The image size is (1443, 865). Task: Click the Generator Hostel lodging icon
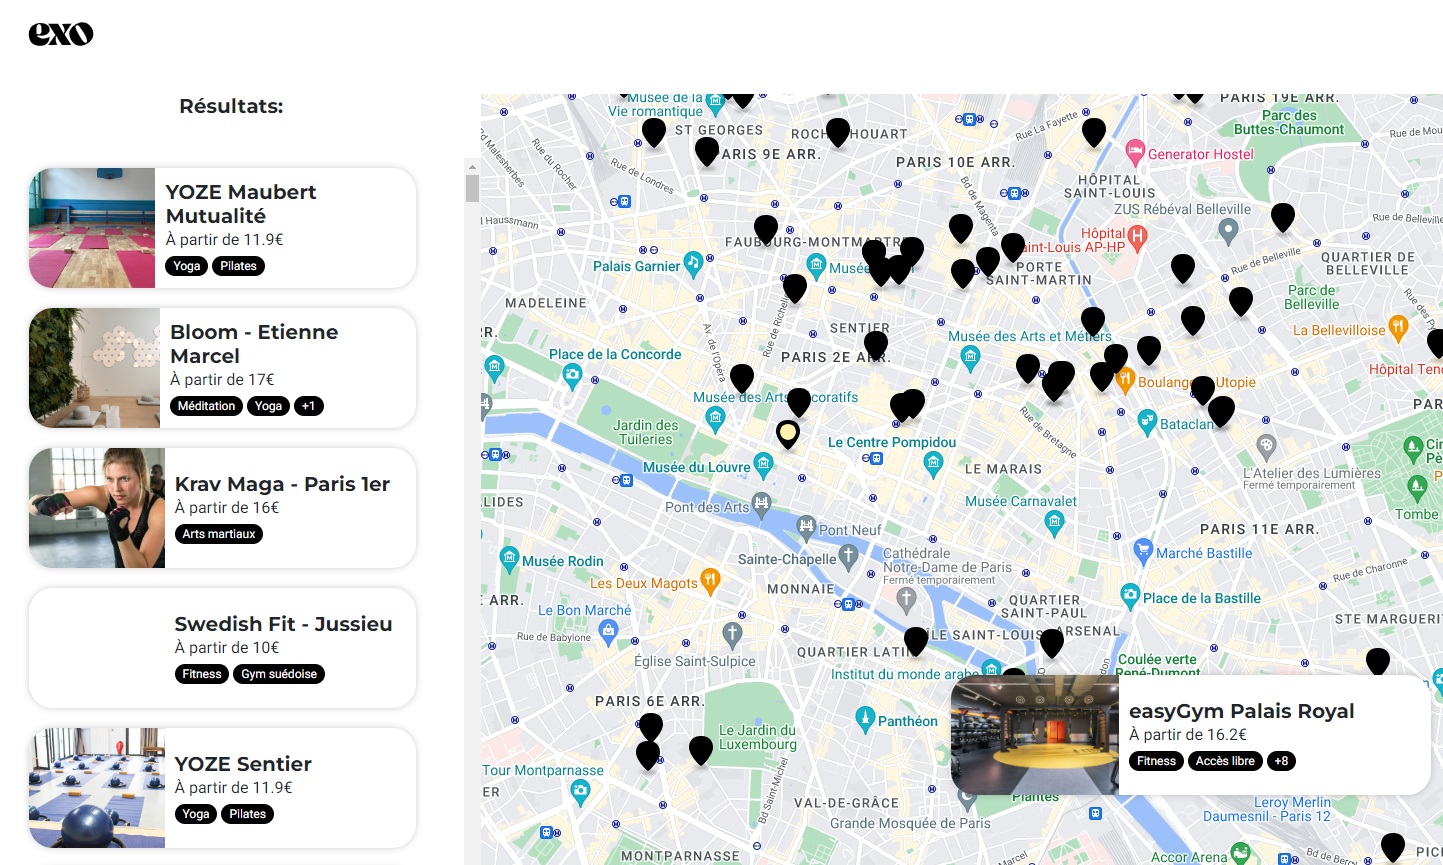1135,152
